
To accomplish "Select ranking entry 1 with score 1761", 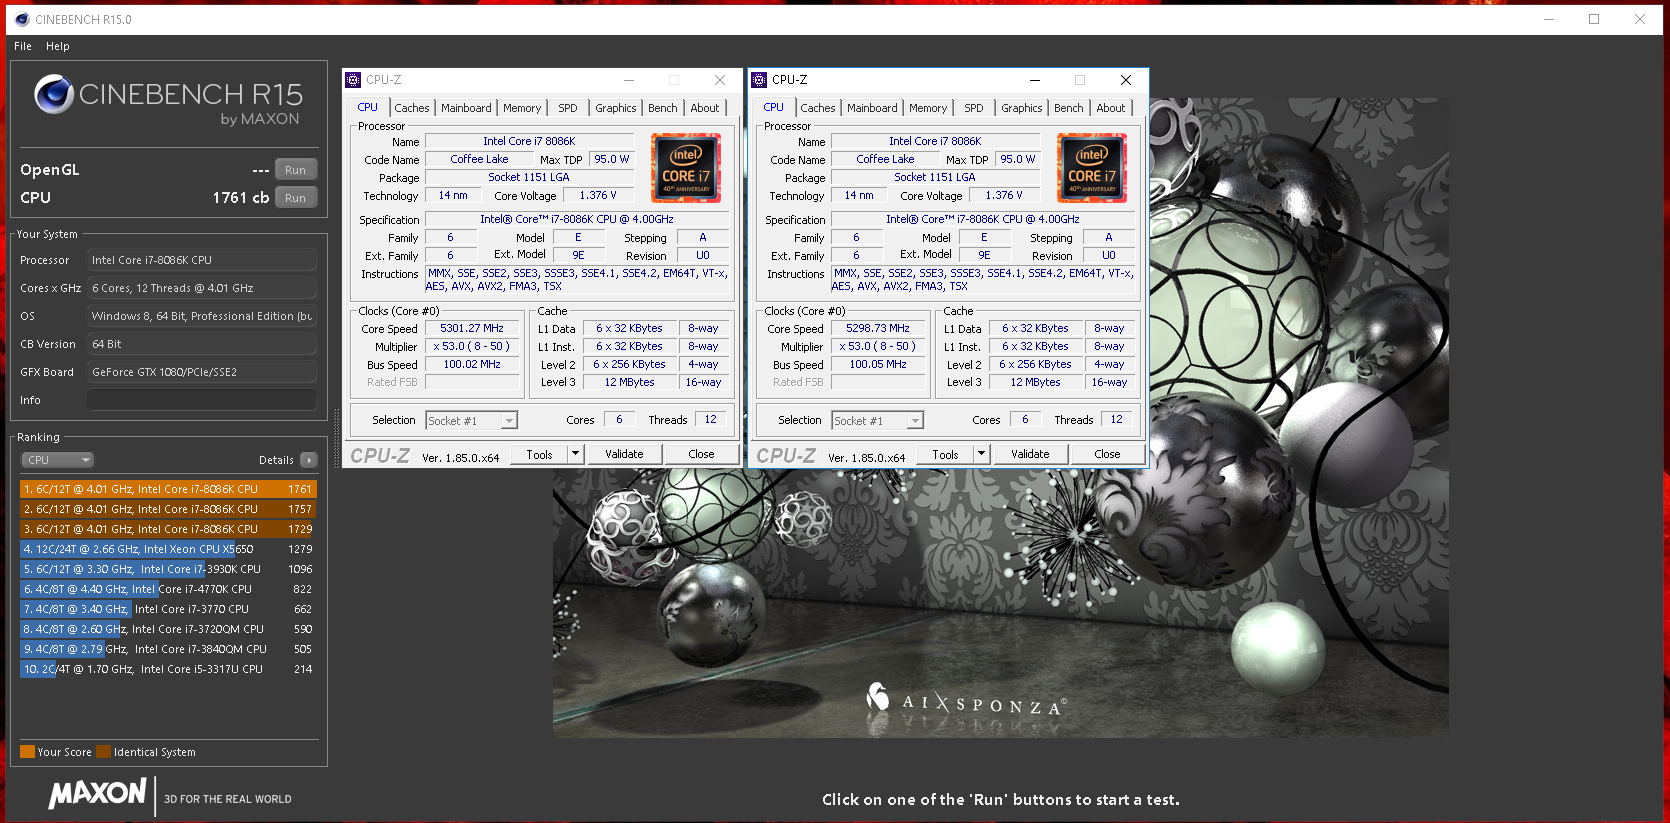I will click(168, 489).
